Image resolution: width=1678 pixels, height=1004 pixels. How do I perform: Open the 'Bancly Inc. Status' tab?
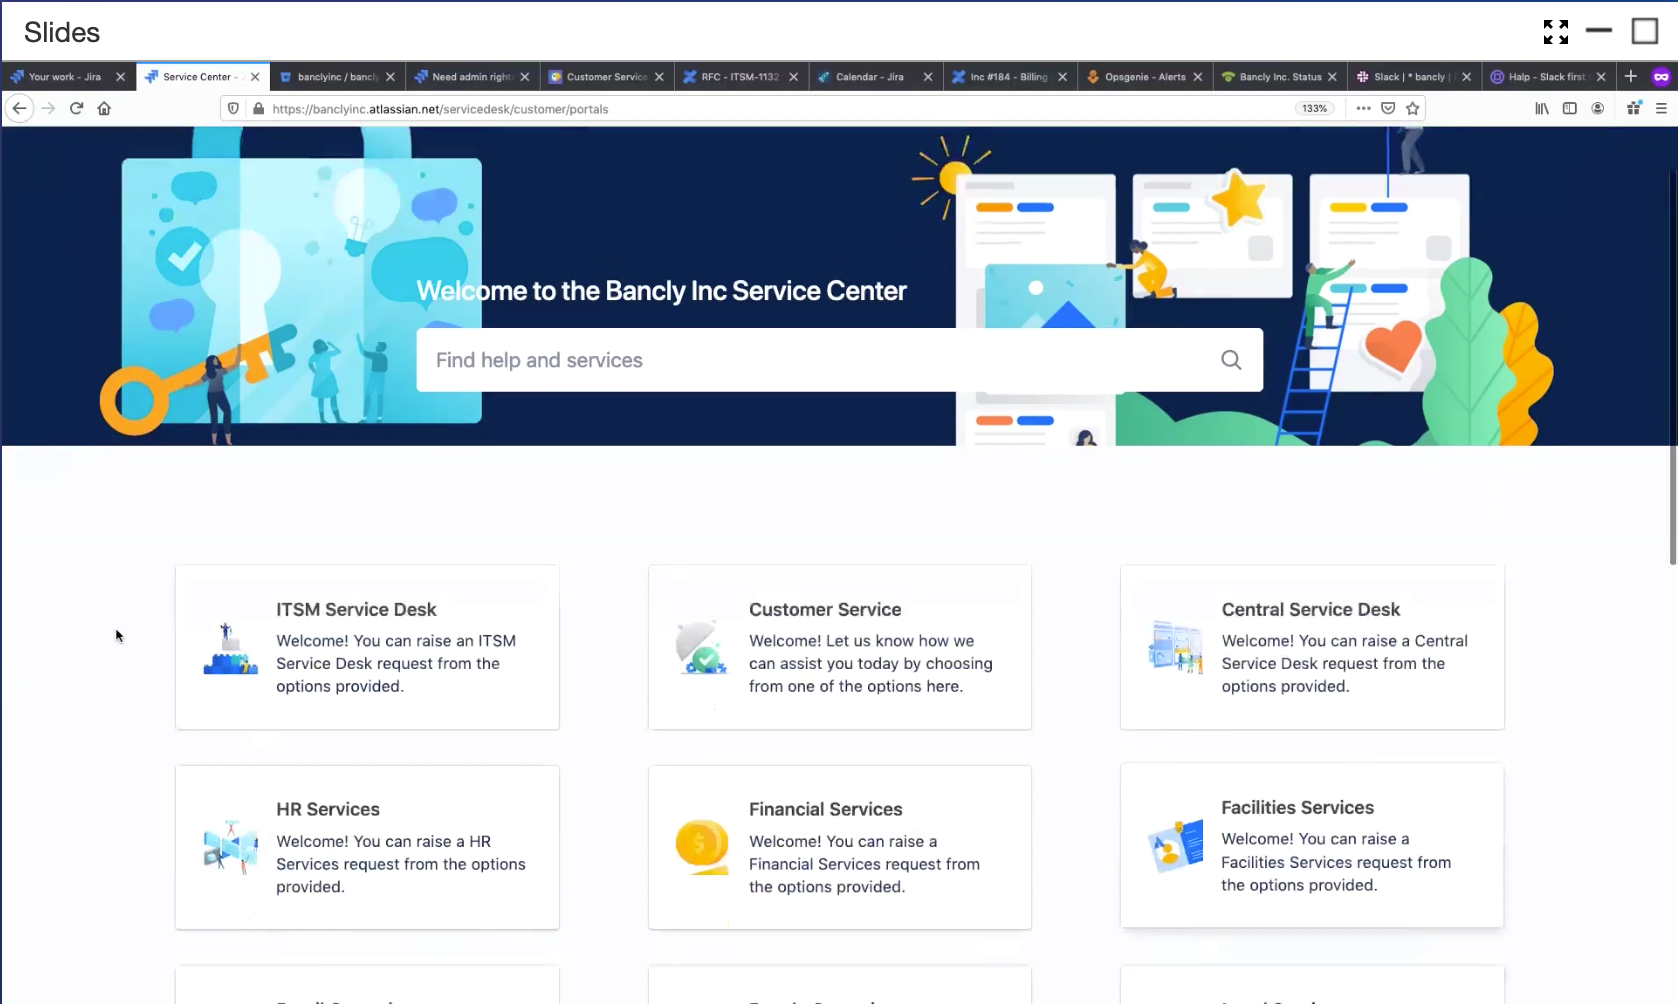tap(1280, 76)
